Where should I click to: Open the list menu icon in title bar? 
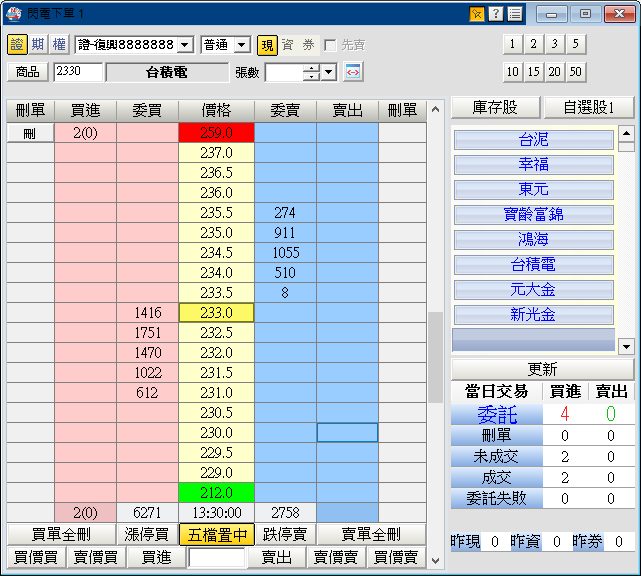point(514,14)
